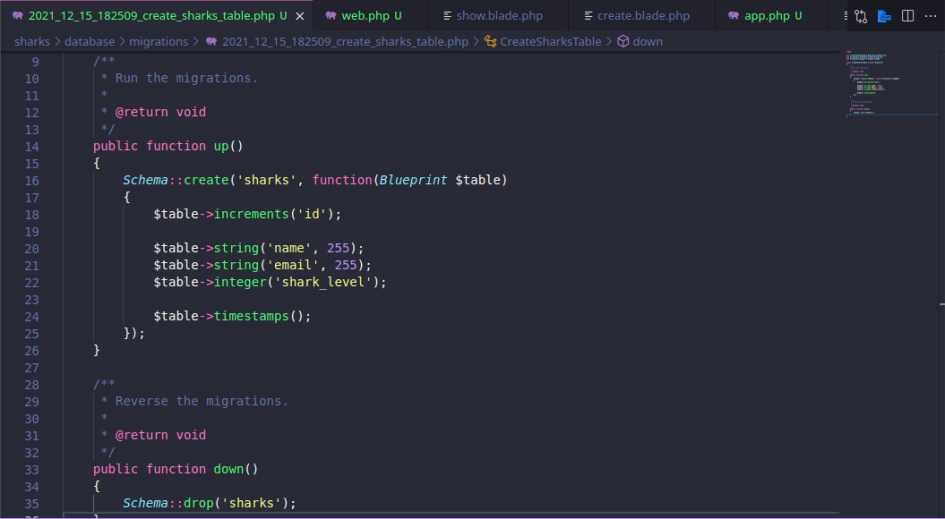Screen dimensions: 945x519
Task: Click the 'Schema::create' call on line 16
Action: click(175, 180)
